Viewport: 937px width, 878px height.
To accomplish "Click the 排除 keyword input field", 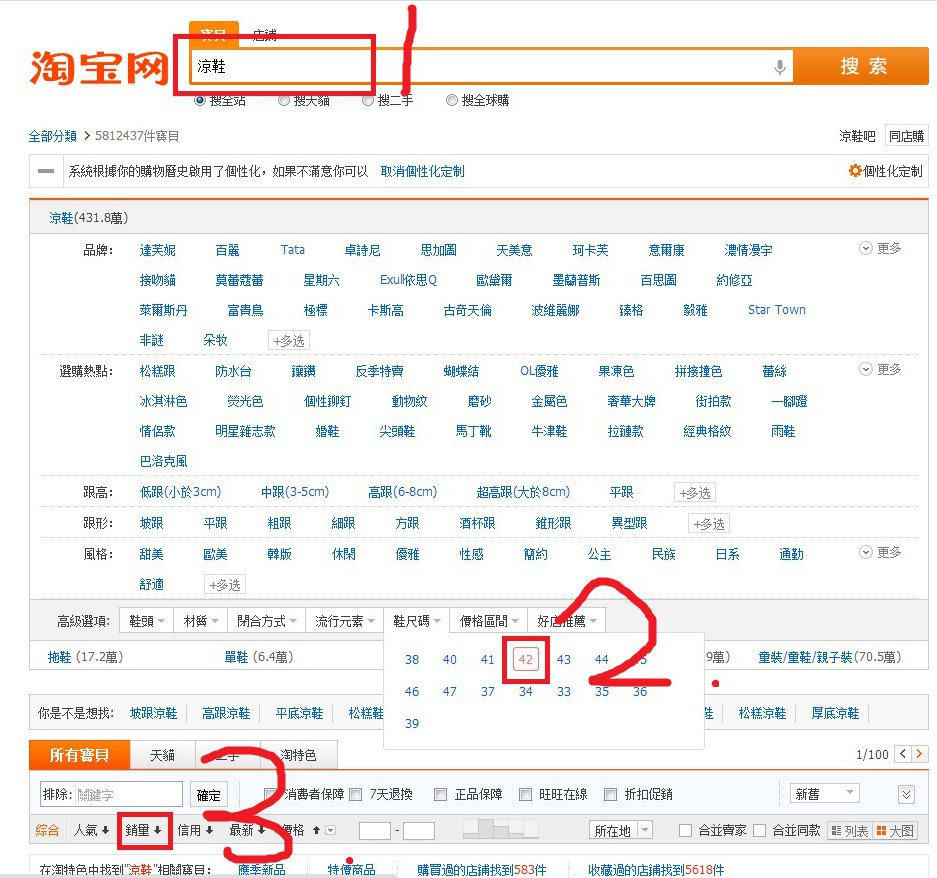I will pyautogui.click(x=111, y=794).
